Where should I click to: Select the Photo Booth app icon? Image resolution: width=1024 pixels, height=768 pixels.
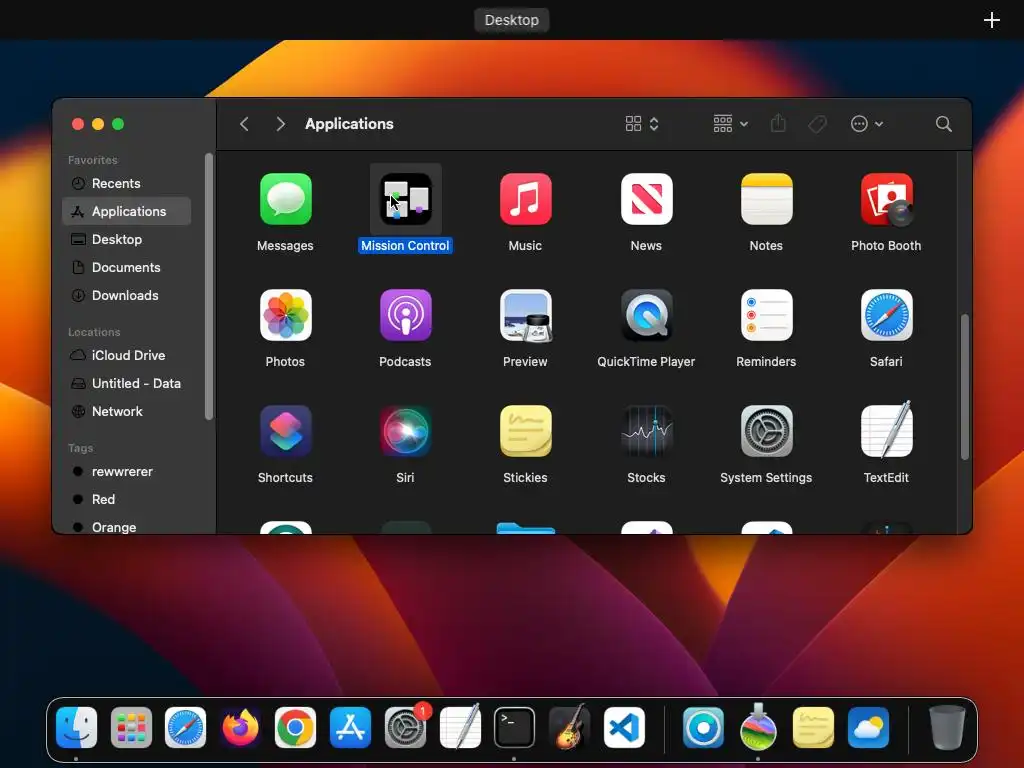pos(887,199)
